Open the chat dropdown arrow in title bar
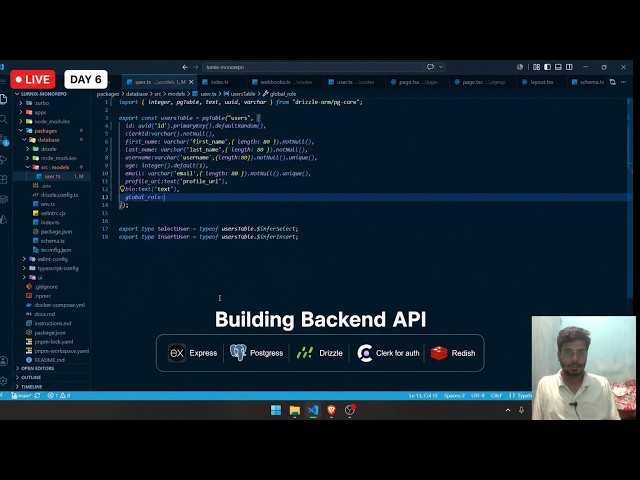 pos(440,67)
